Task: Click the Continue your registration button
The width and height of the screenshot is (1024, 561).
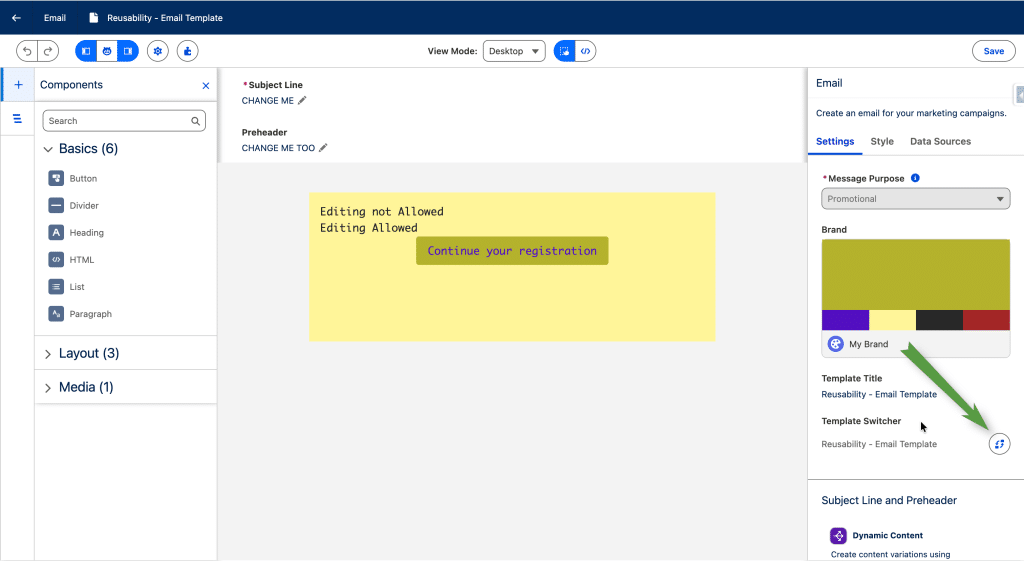Action: pos(512,251)
